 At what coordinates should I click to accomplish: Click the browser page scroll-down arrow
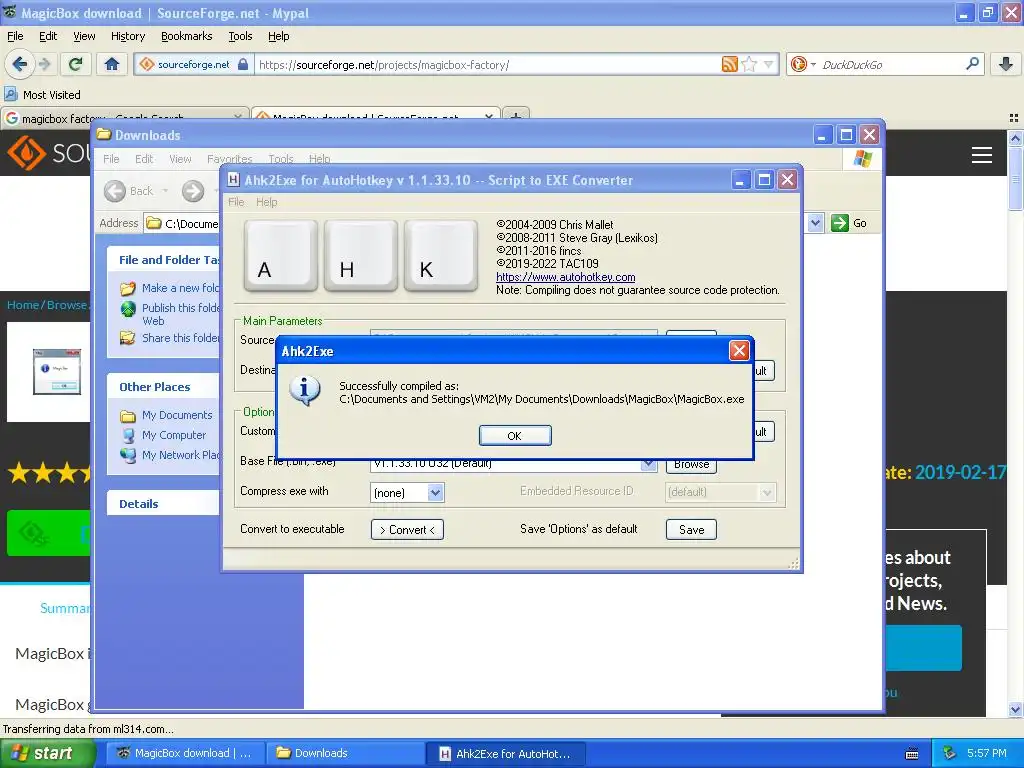(x=1016, y=709)
